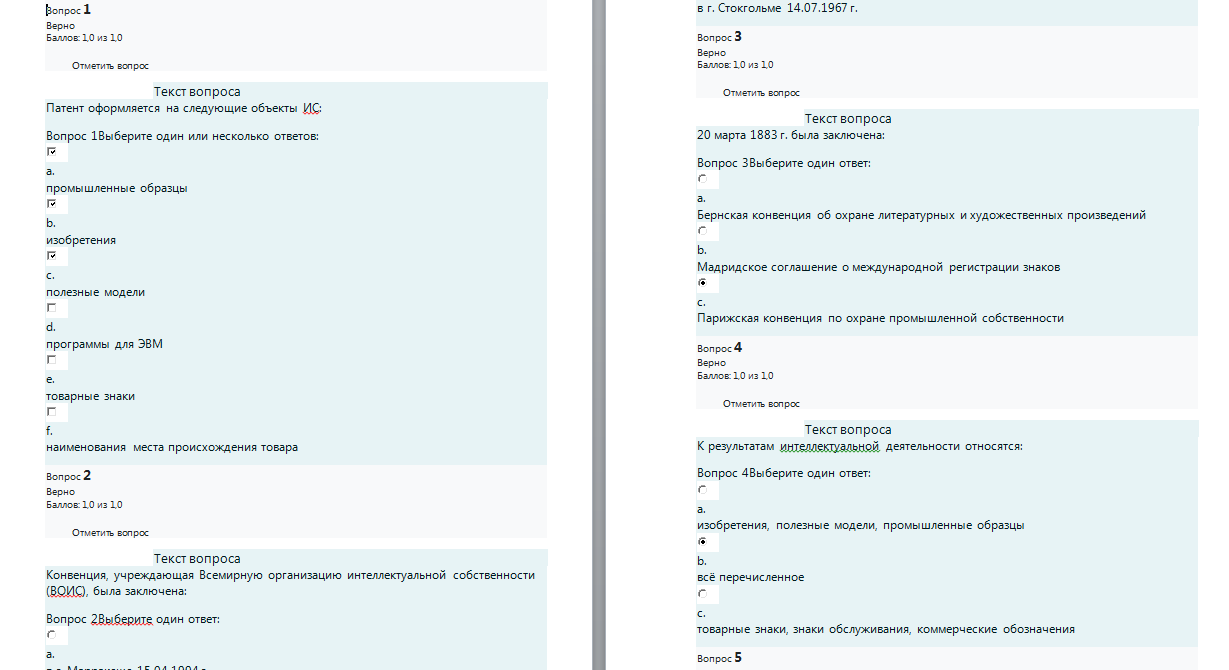Choose Мадридское соглашение radio option
This screenshot has height=670, width=1229.
click(x=702, y=231)
